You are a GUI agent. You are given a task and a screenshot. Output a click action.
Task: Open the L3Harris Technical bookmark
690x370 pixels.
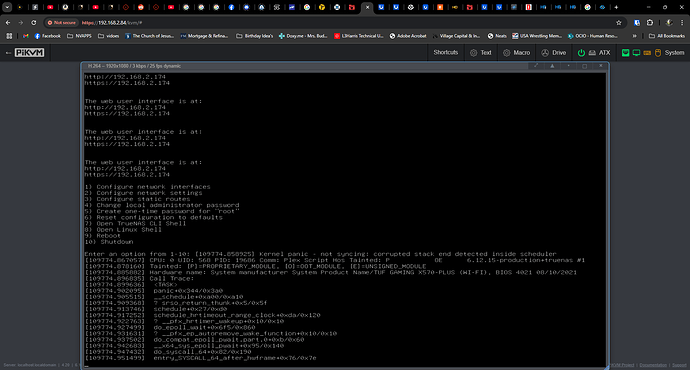359,36
